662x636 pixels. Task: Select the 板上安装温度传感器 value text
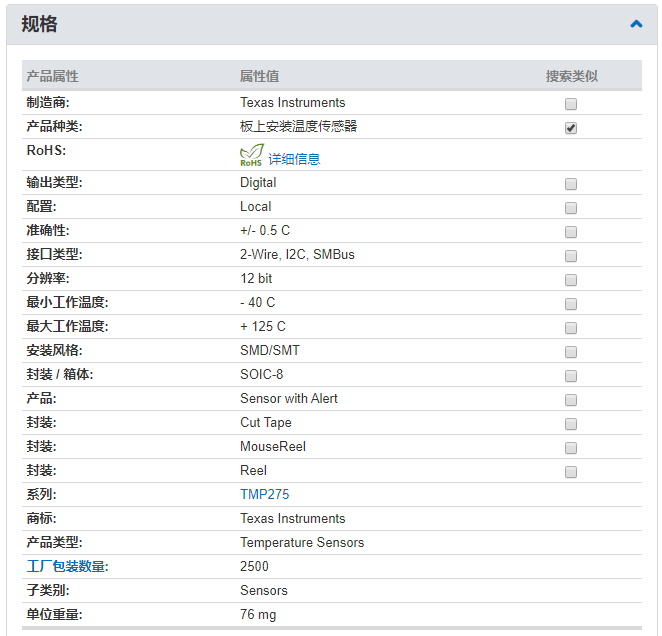[298, 126]
